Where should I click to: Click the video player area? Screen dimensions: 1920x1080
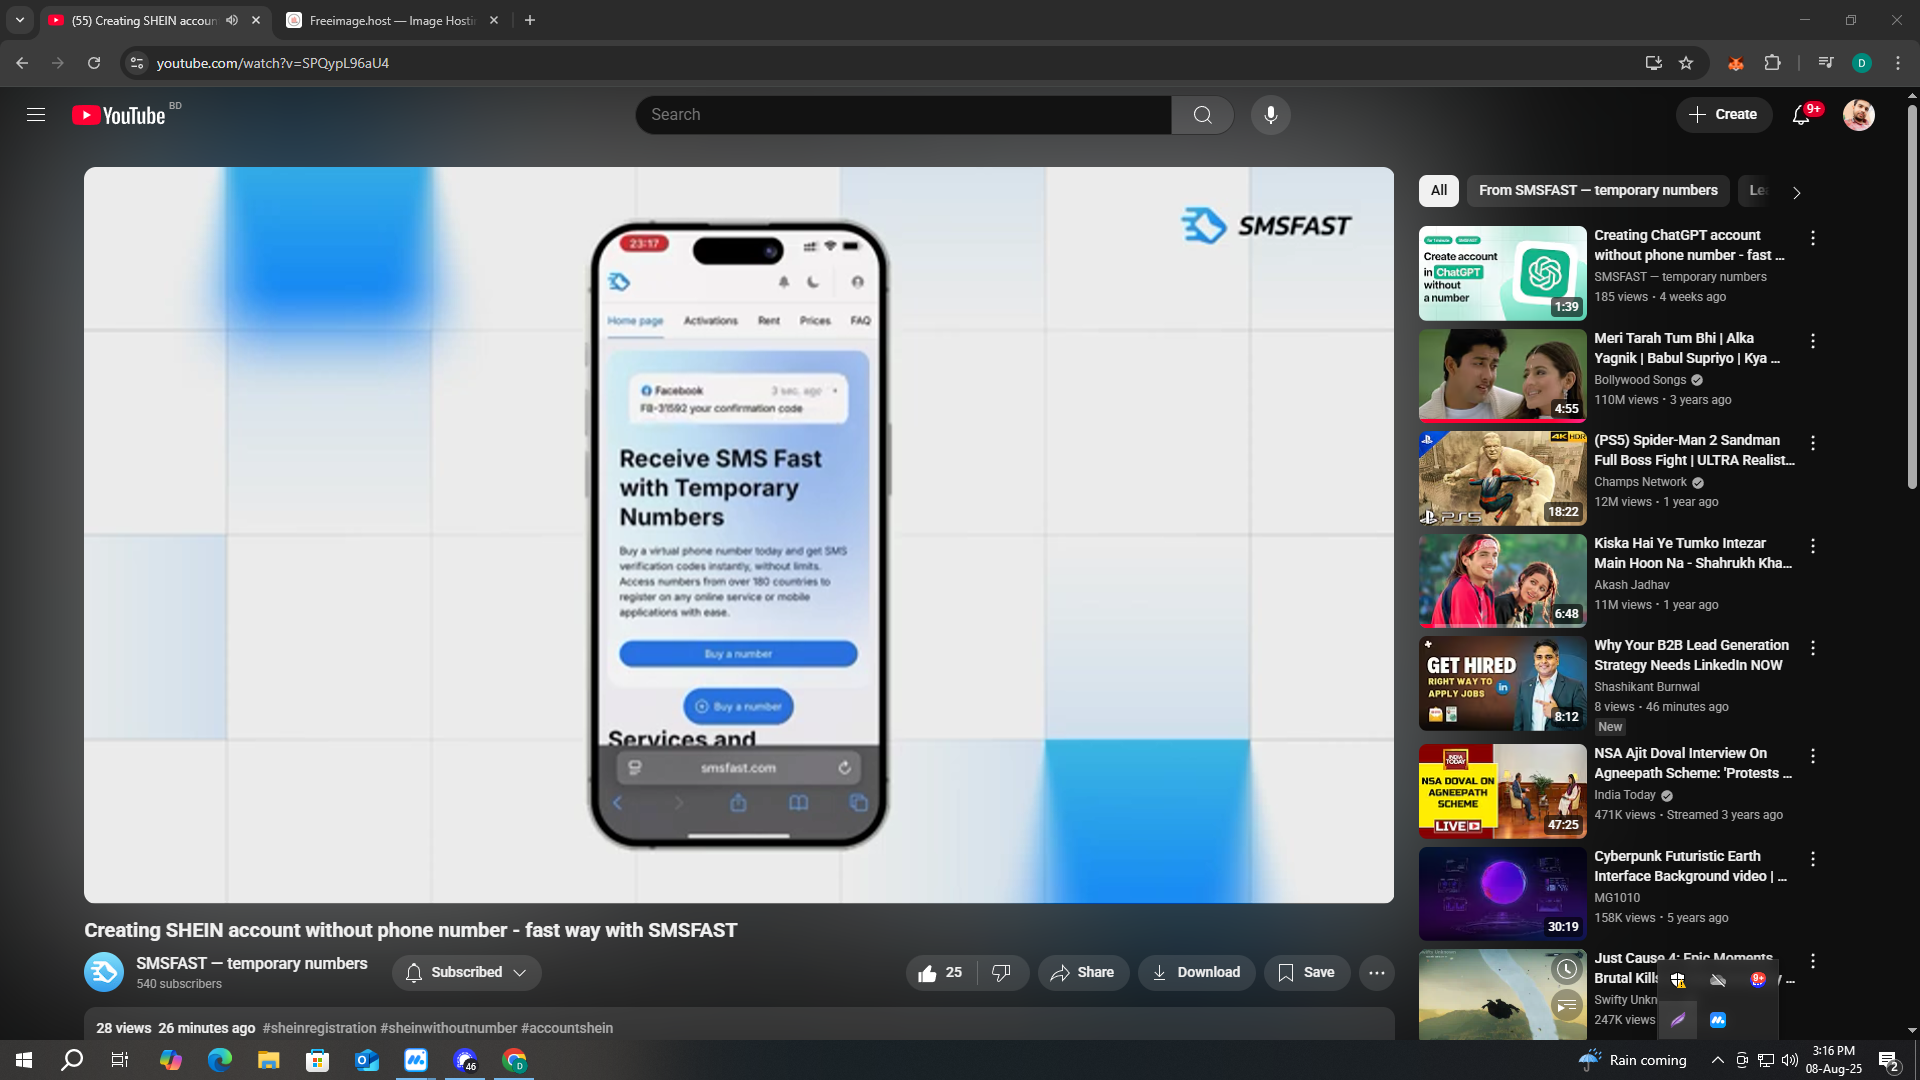coord(739,535)
